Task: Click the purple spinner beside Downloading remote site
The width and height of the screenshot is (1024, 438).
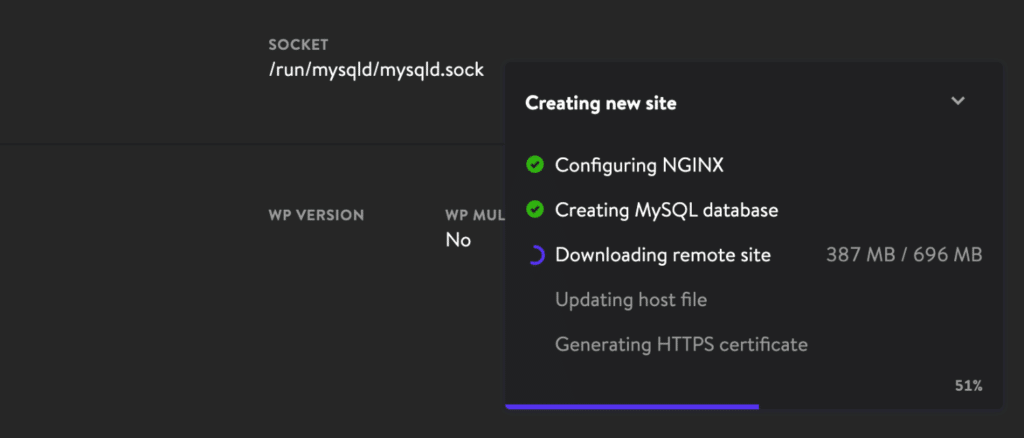Action: click(535, 255)
